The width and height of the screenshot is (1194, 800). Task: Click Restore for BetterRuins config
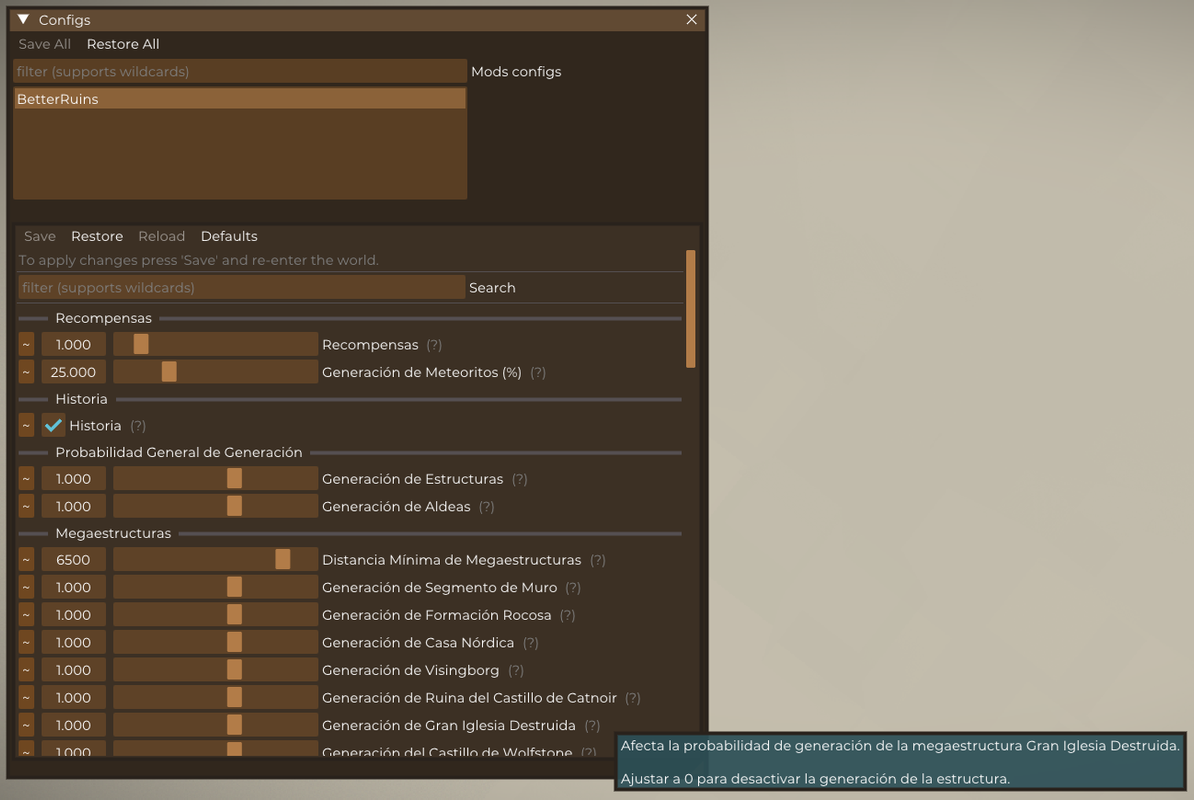[x=97, y=236]
